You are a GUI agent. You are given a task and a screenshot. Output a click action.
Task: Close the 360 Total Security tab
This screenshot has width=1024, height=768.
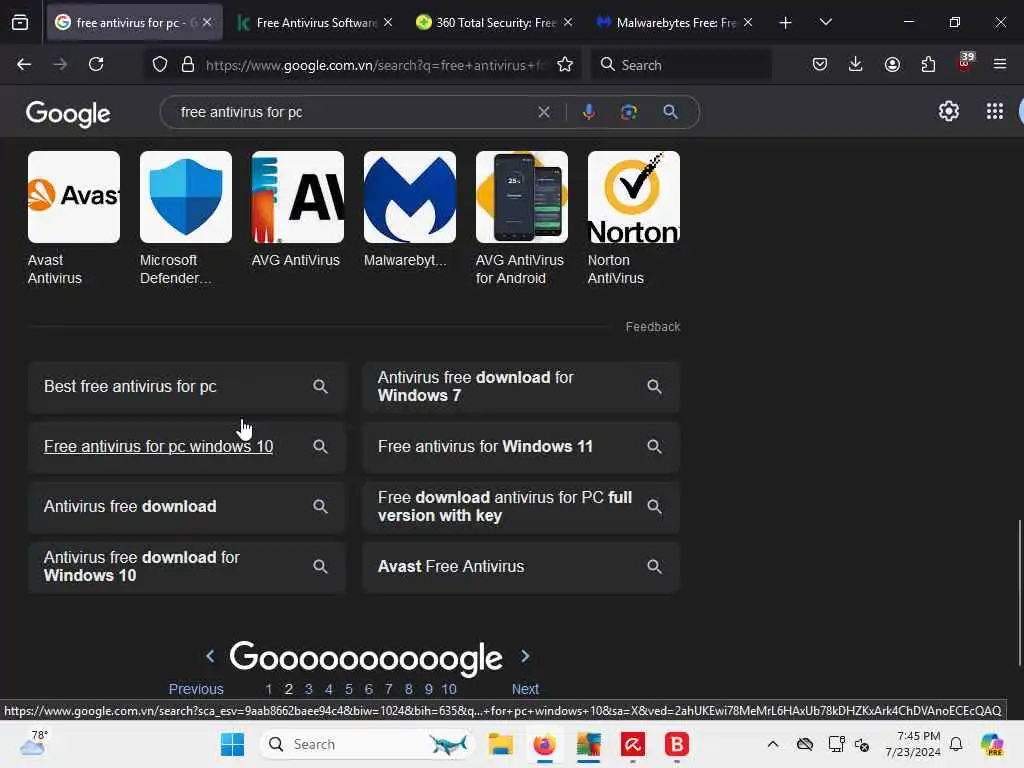click(x=568, y=23)
